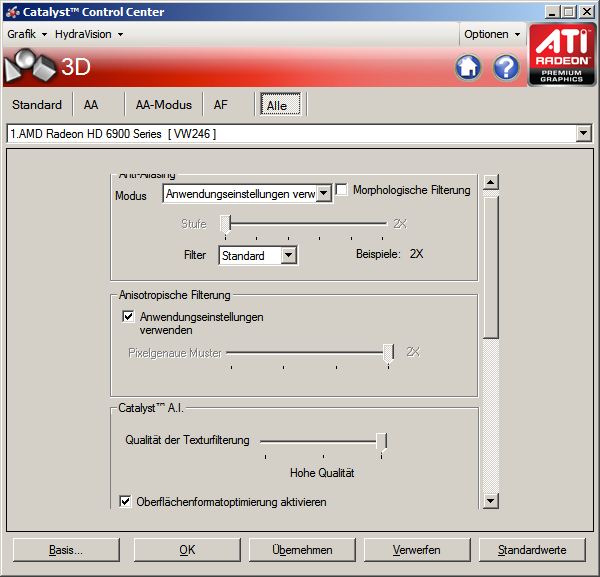Switch to the AF tab
600x577 pixels.
point(221,104)
